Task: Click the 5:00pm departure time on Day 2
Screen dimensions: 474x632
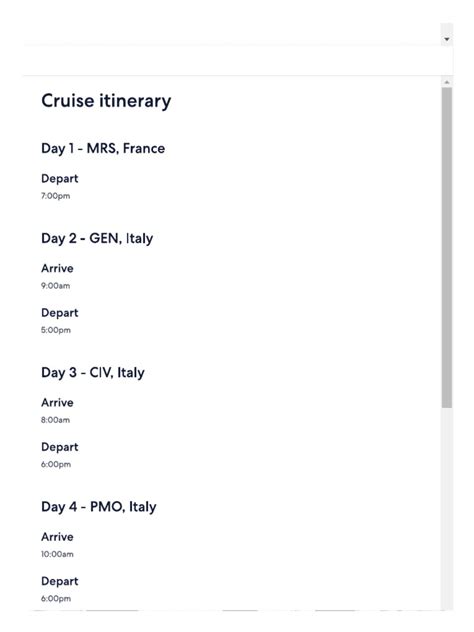Action: [56, 330]
